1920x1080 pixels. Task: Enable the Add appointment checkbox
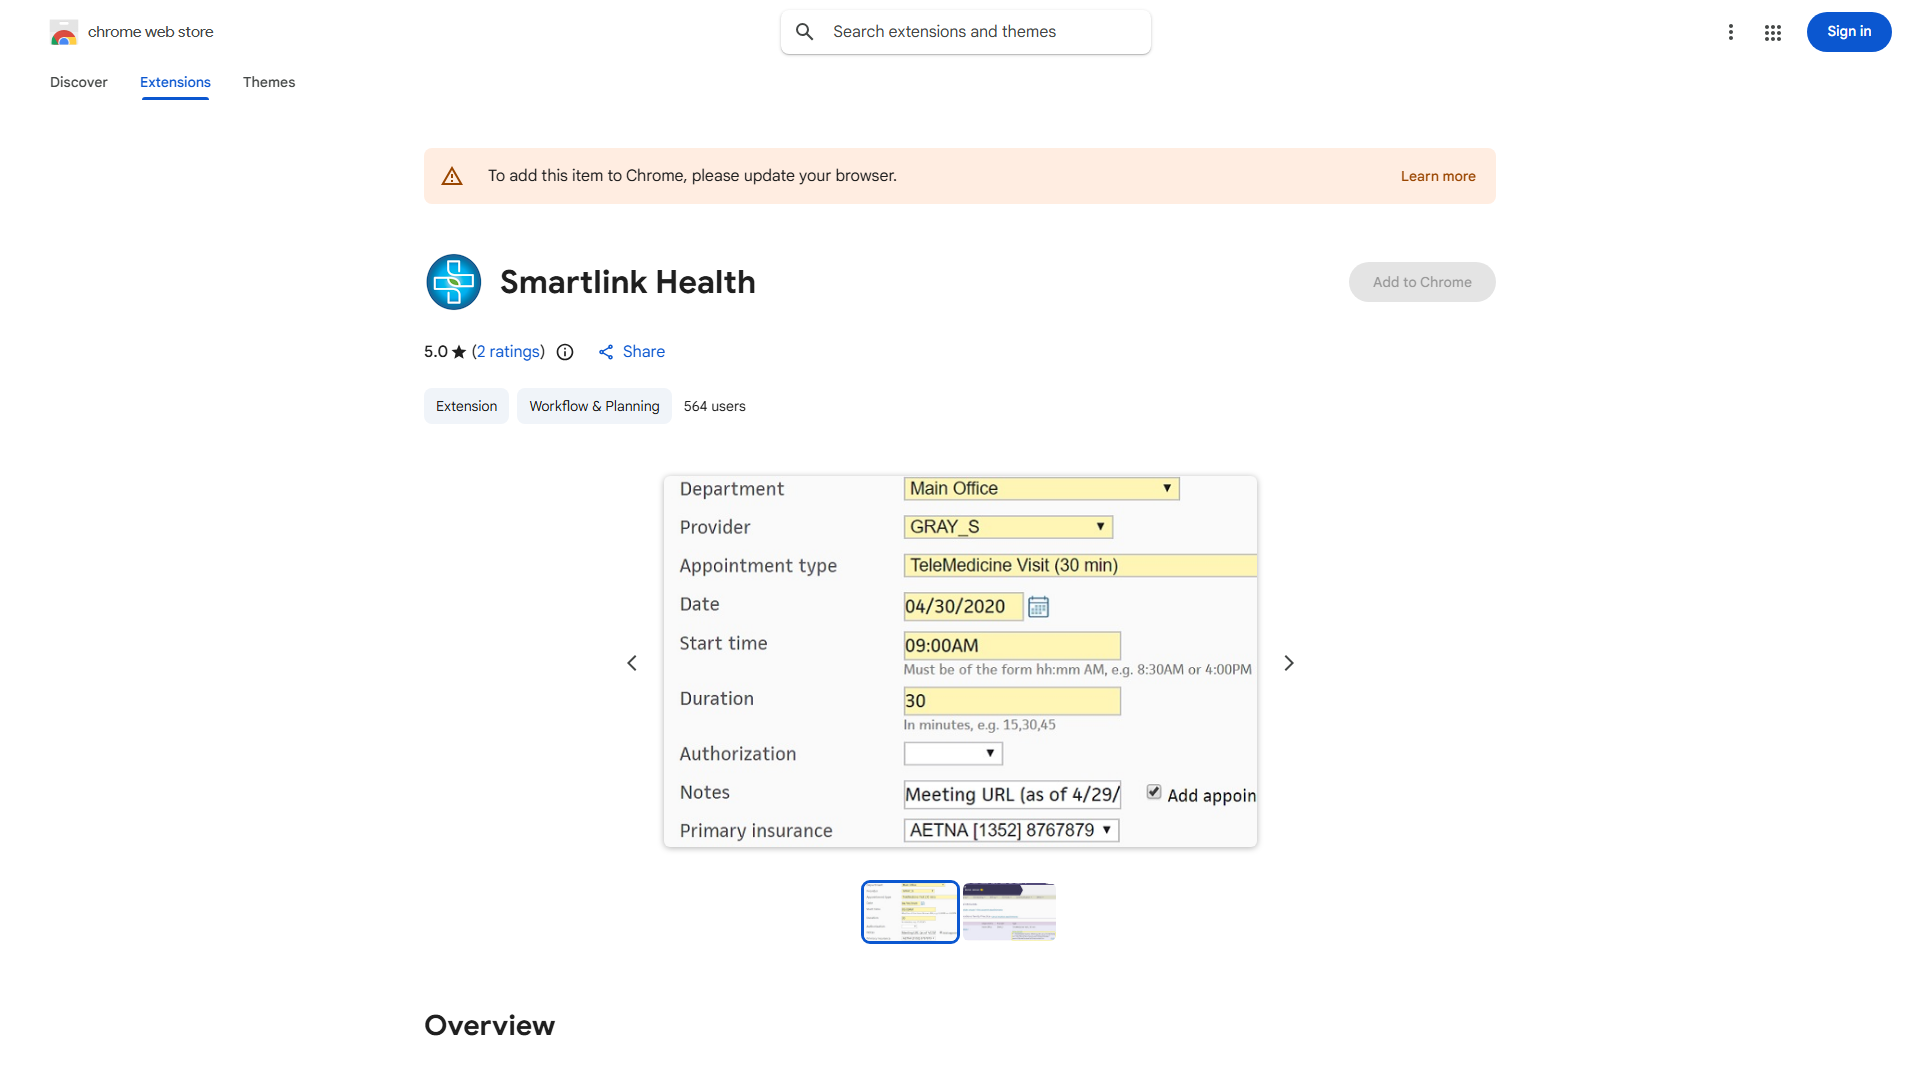point(1154,791)
